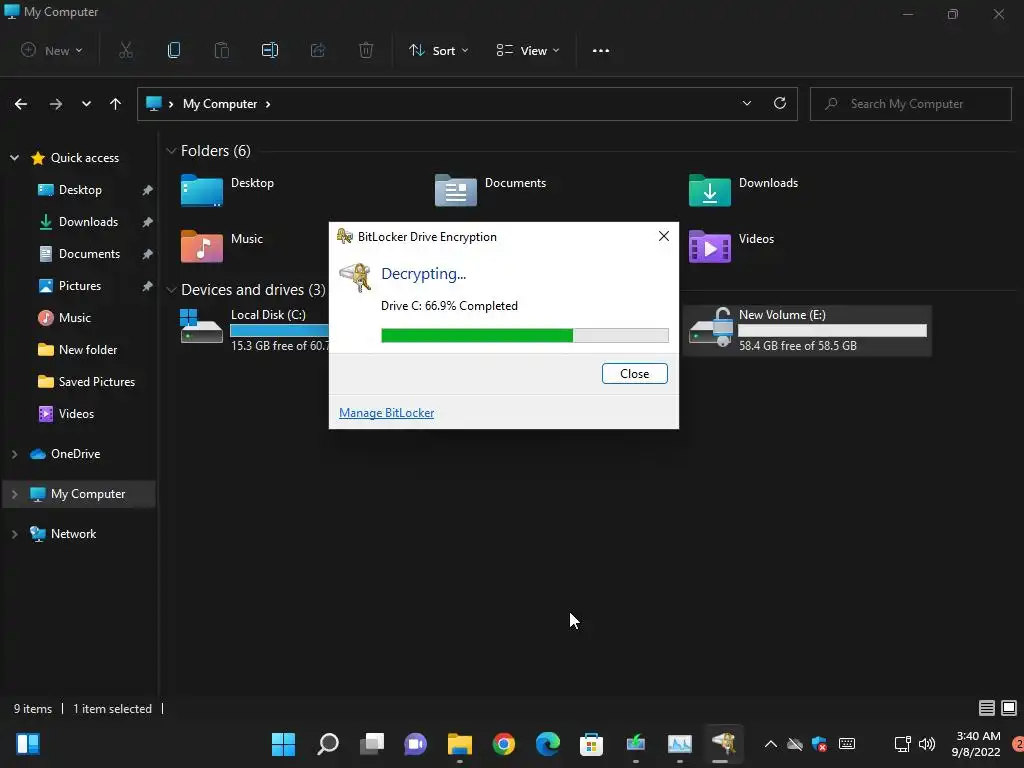Dismiss BitLocker dialog with X button
Image resolution: width=1024 pixels, height=768 pixels.
664,236
